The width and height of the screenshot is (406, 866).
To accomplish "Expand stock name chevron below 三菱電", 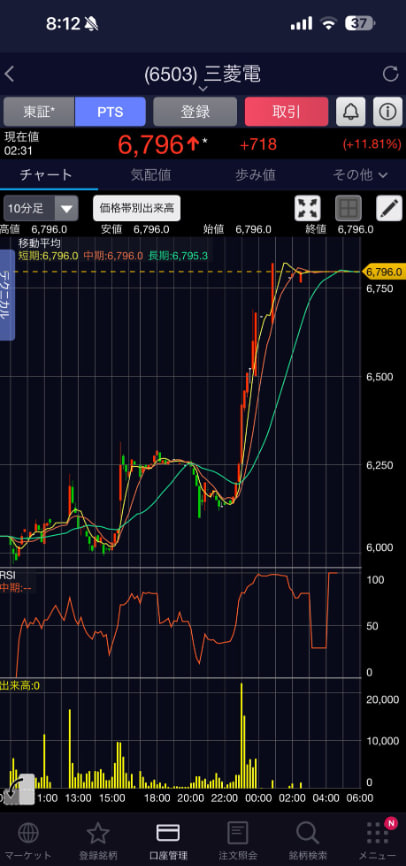I will [x=203, y=88].
